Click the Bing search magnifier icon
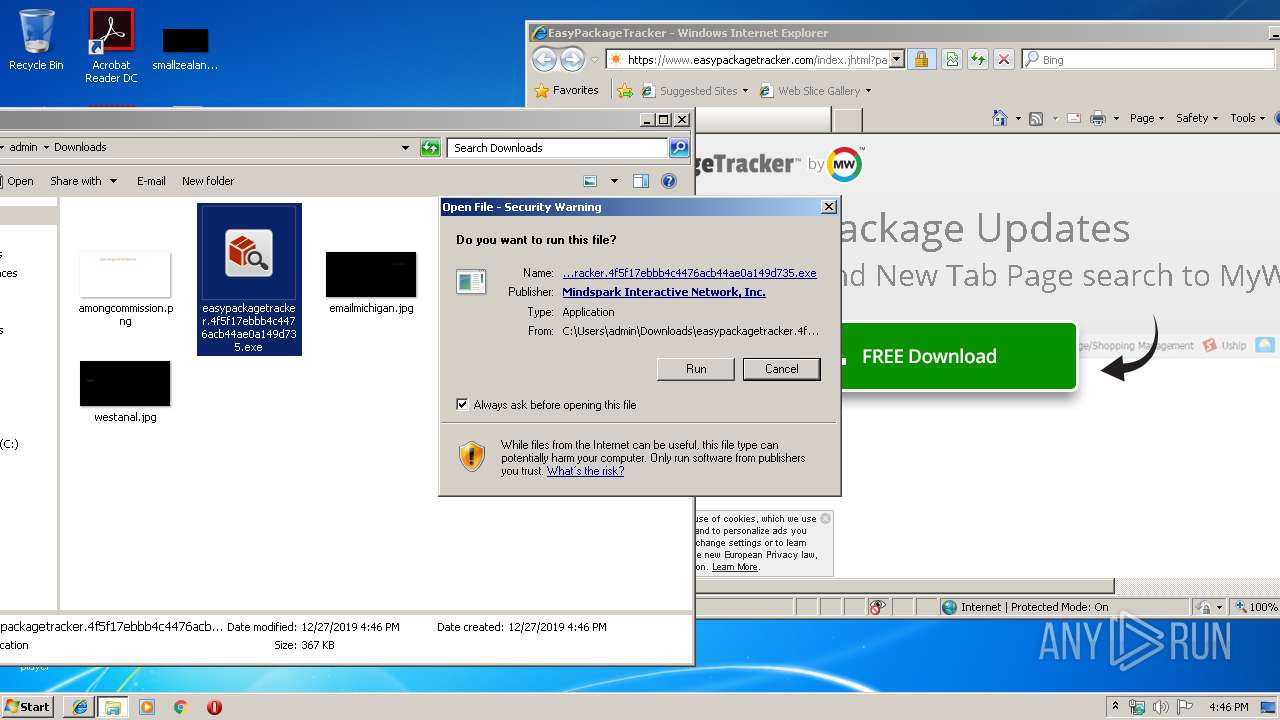 [1032, 60]
